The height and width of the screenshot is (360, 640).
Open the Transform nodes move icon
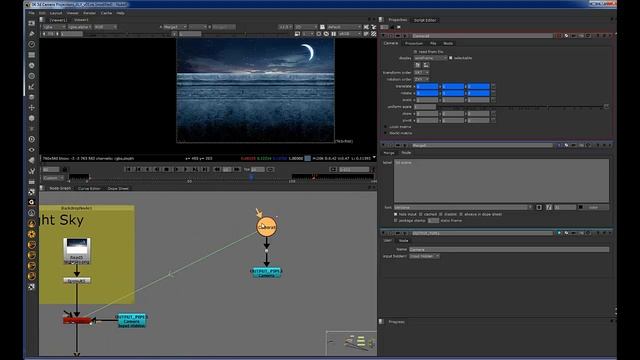(x=32, y=108)
